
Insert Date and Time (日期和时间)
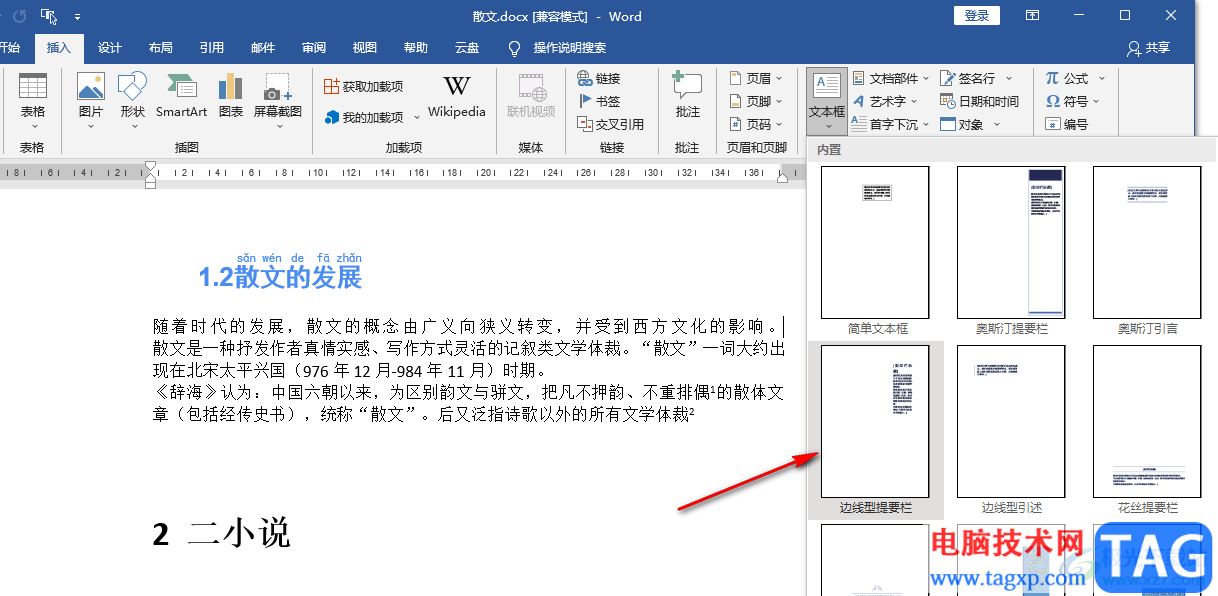coord(980,101)
